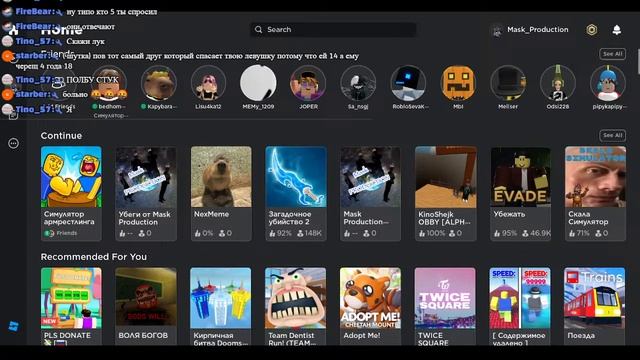Viewport: 640px width, 360px height.
Task: Click the blue Roblox Studio icon in the sidebar
Action: point(13,326)
